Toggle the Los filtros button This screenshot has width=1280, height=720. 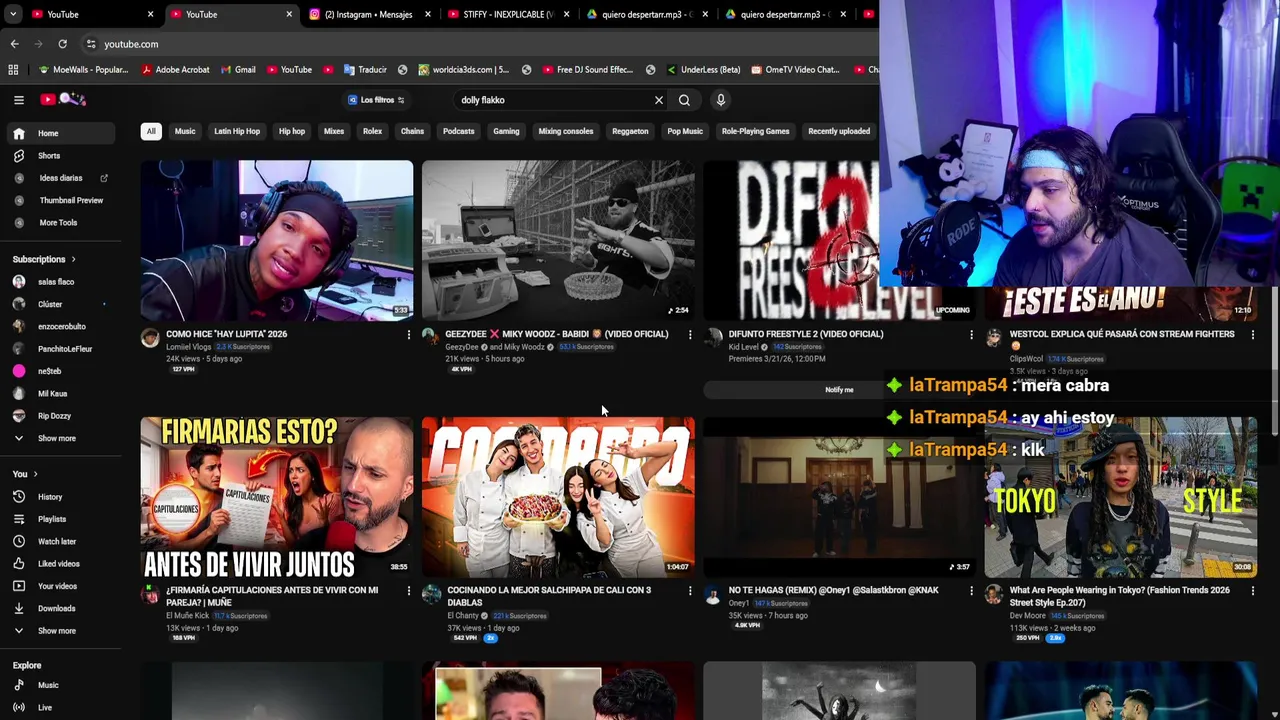(x=377, y=100)
